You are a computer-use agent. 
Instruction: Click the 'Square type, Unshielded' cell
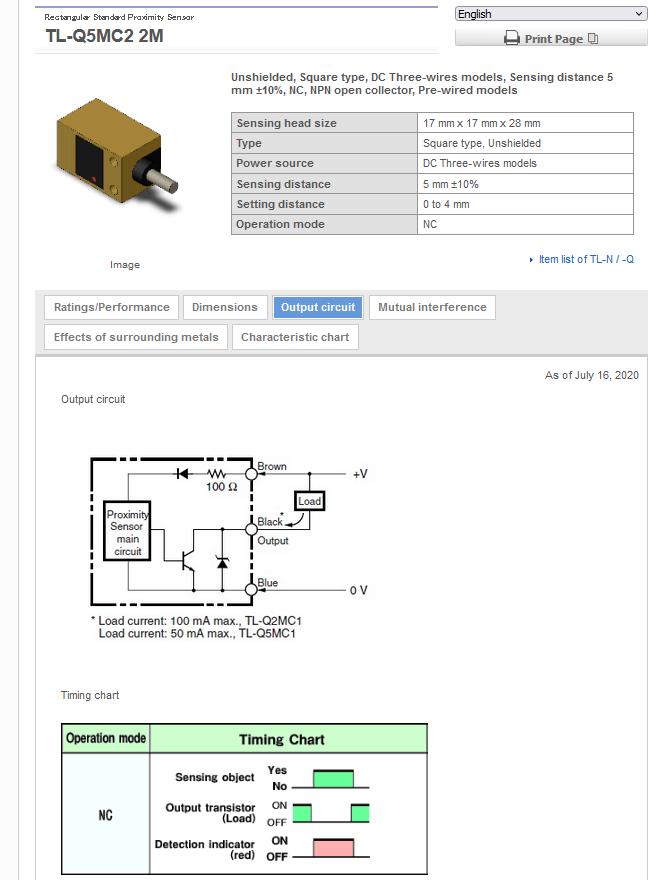525,143
